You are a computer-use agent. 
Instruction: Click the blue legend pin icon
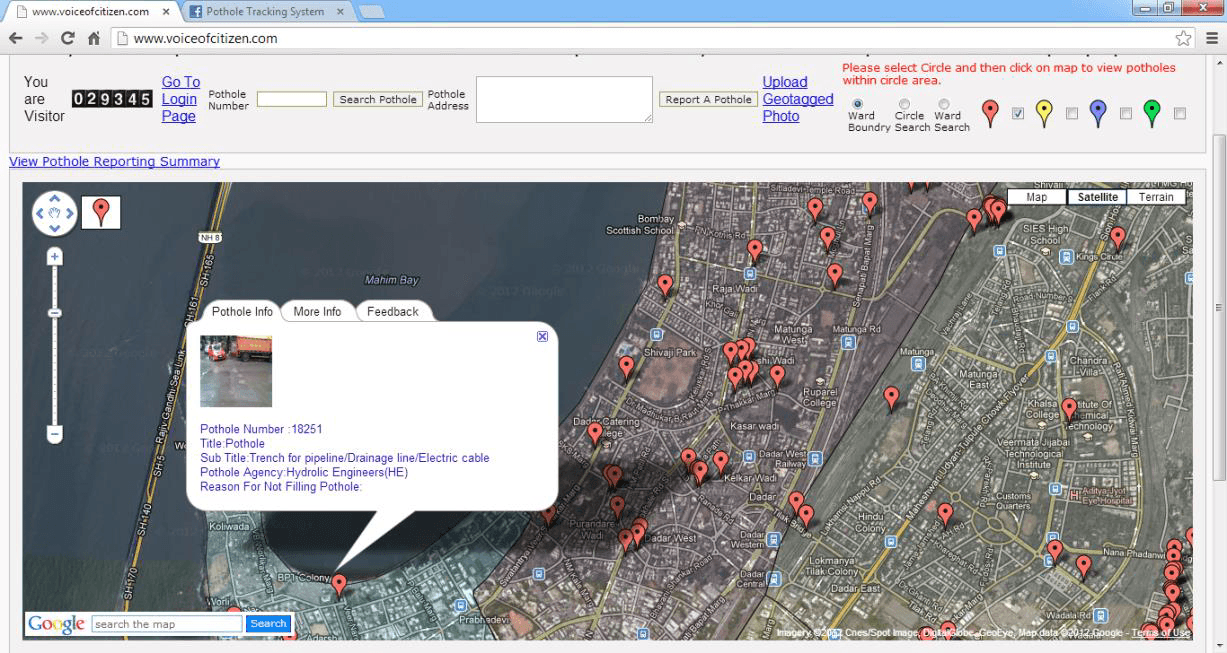[x=1098, y=114]
